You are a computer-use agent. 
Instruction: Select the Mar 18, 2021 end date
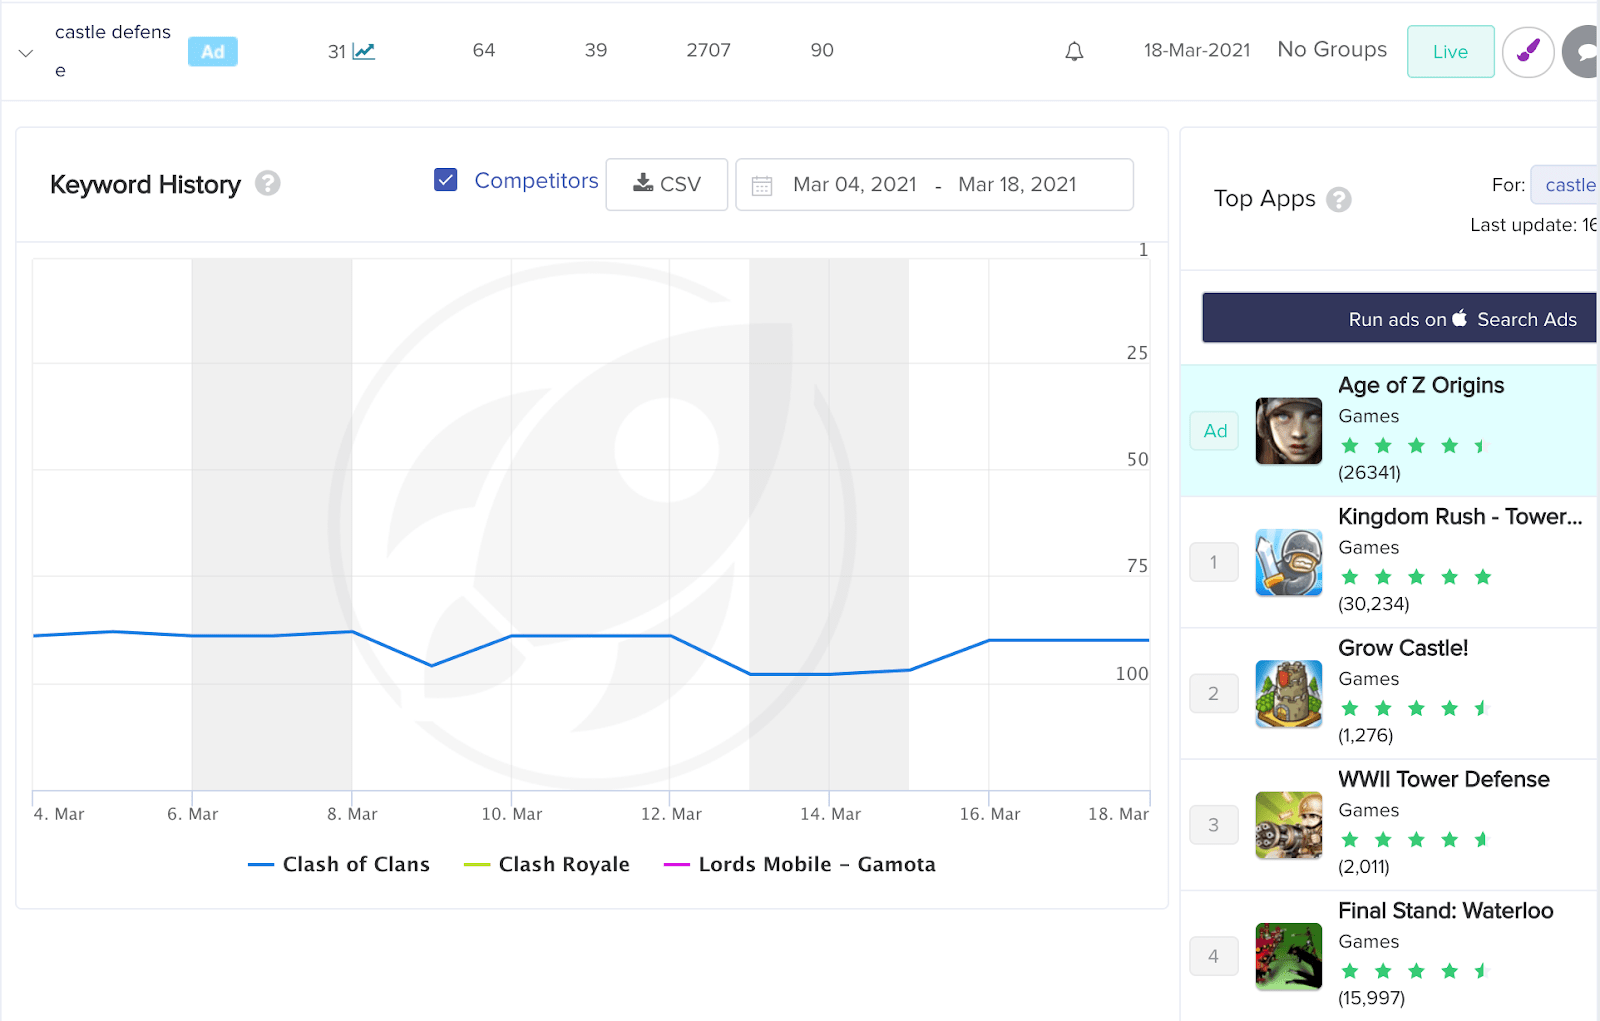[x=1017, y=184]
